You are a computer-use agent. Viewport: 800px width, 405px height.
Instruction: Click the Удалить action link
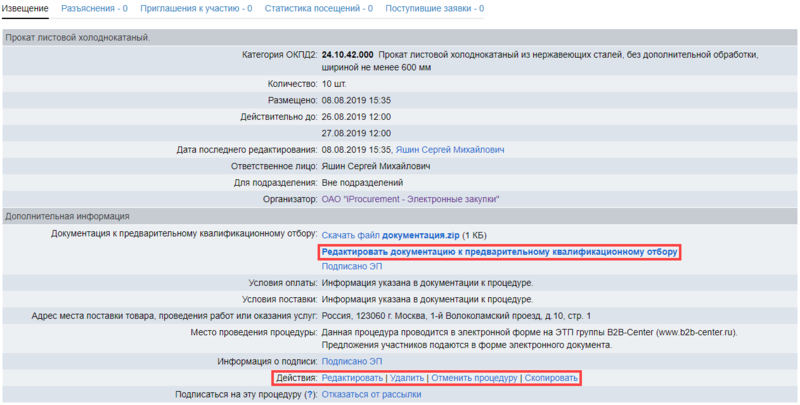point(407,378)
